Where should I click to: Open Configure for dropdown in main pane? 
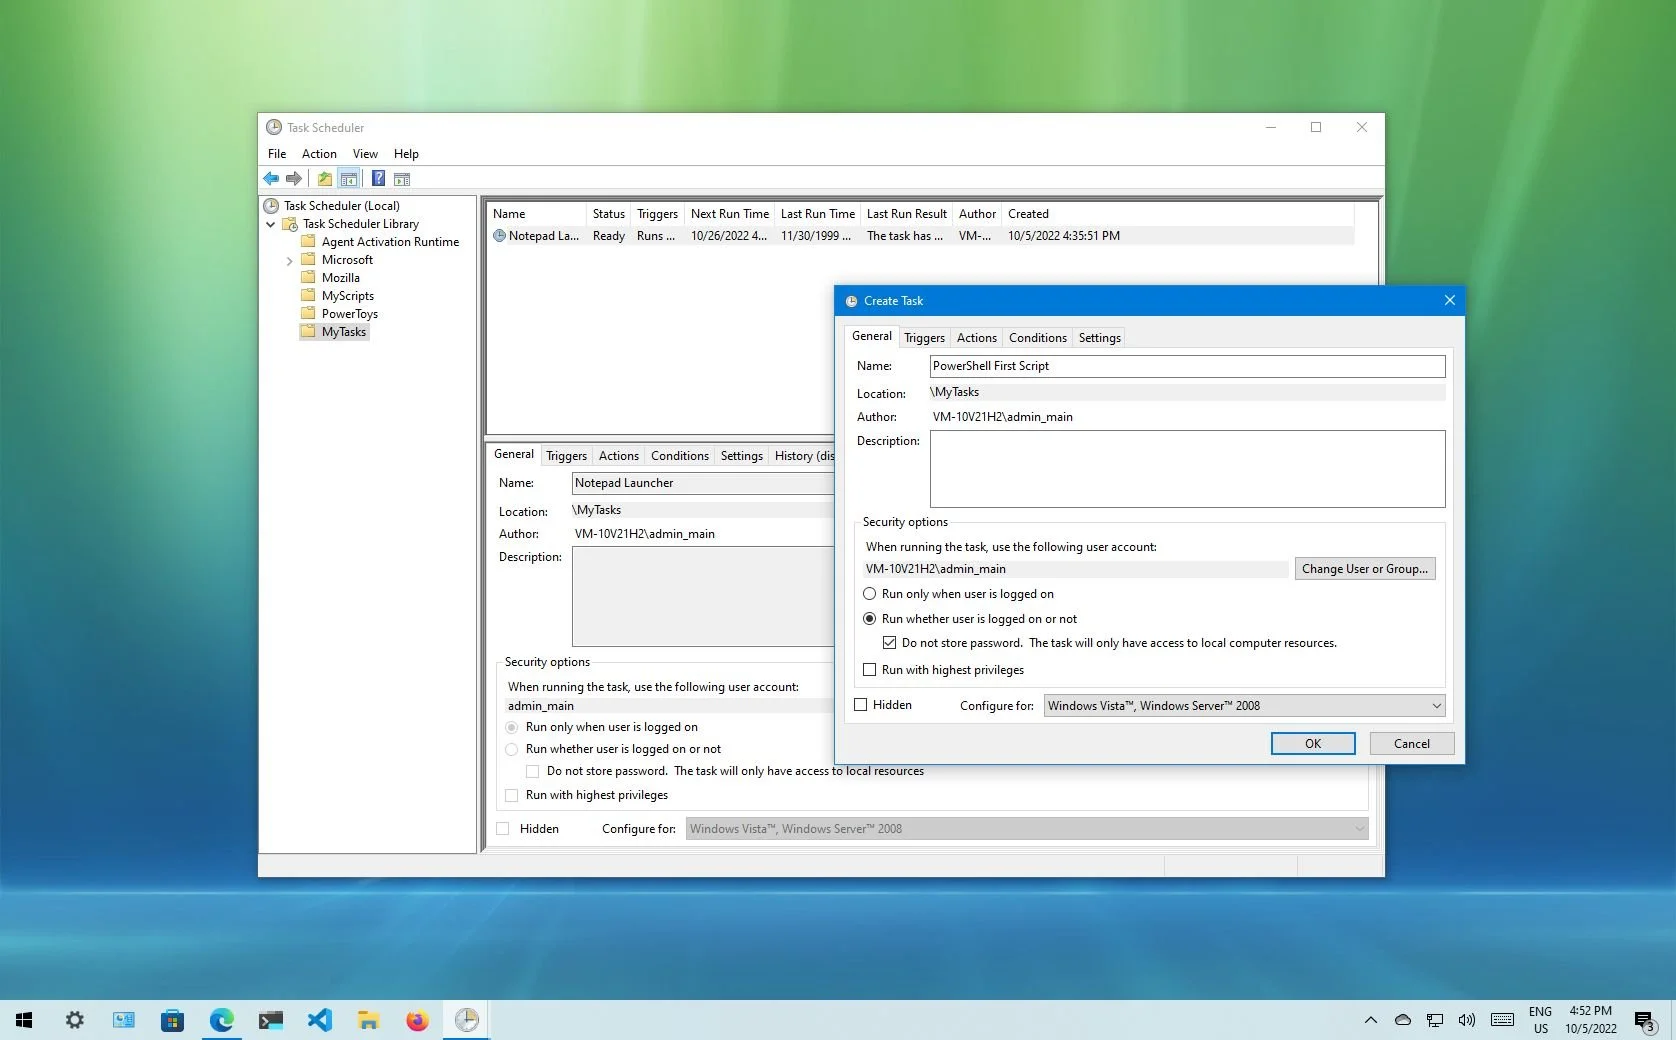point(1027,829)
